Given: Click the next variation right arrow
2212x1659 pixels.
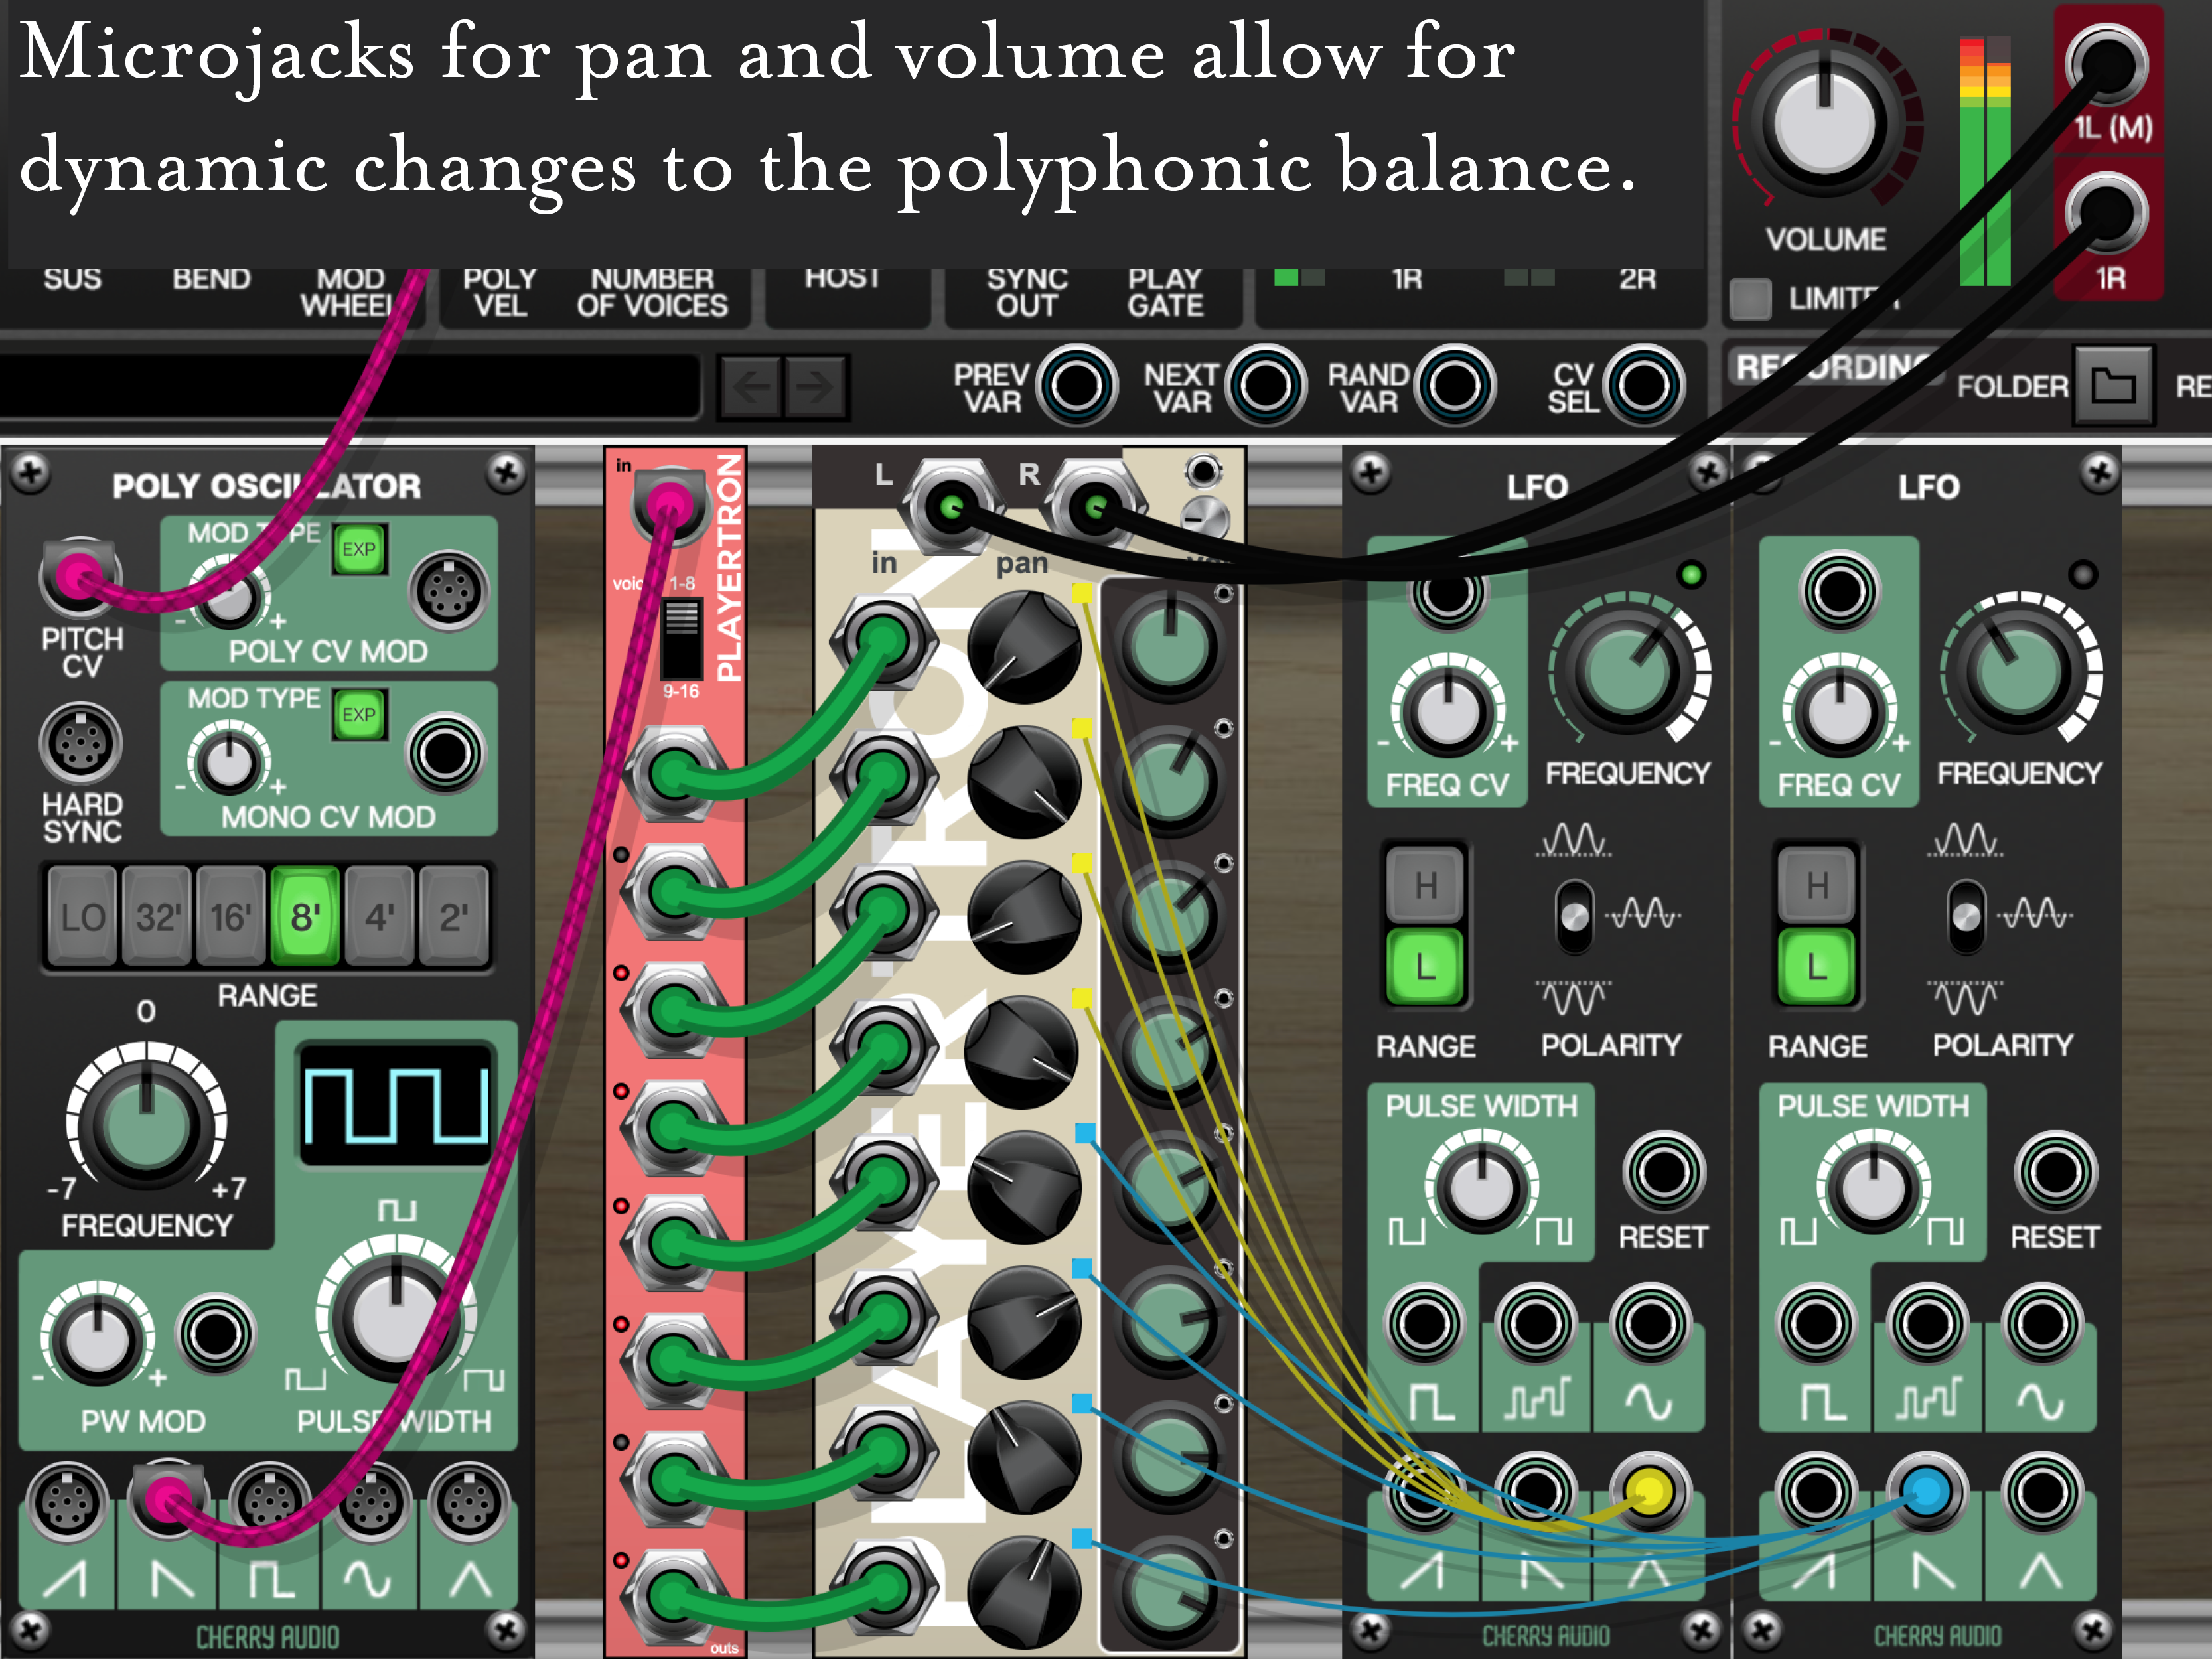Looking at the screenshot, I should click(815, 386).
